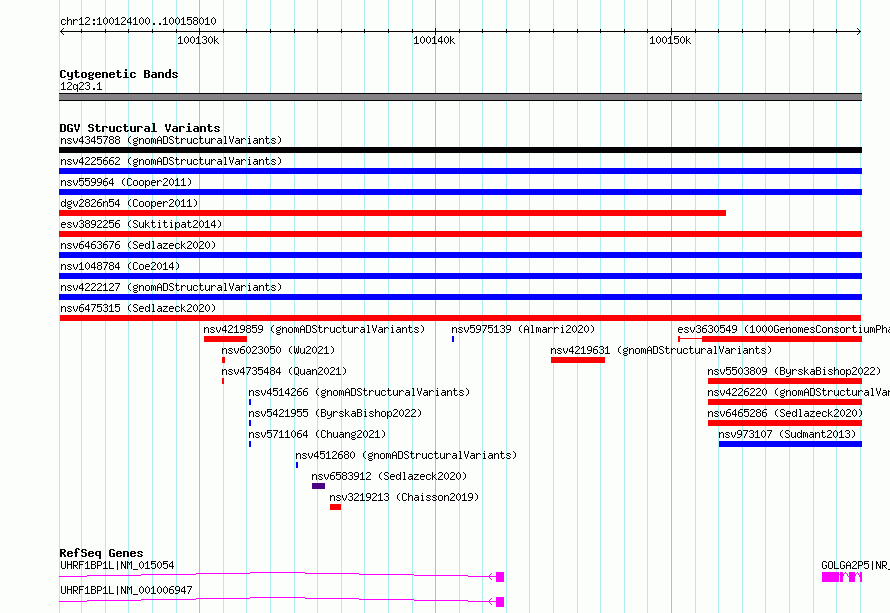Select the nsv5711064 (Chuang2021) label
This screenshot has height=613, width=890.
tap(317, 434)
